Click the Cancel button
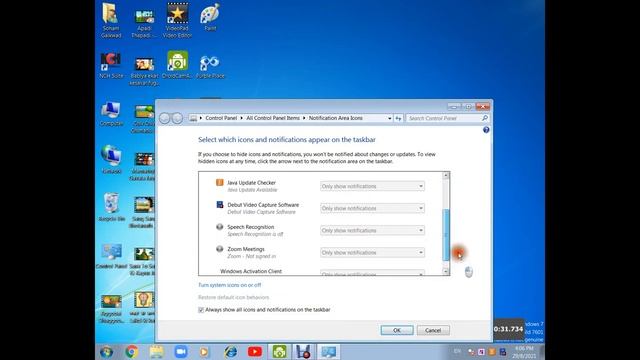 tap(433, 330)
